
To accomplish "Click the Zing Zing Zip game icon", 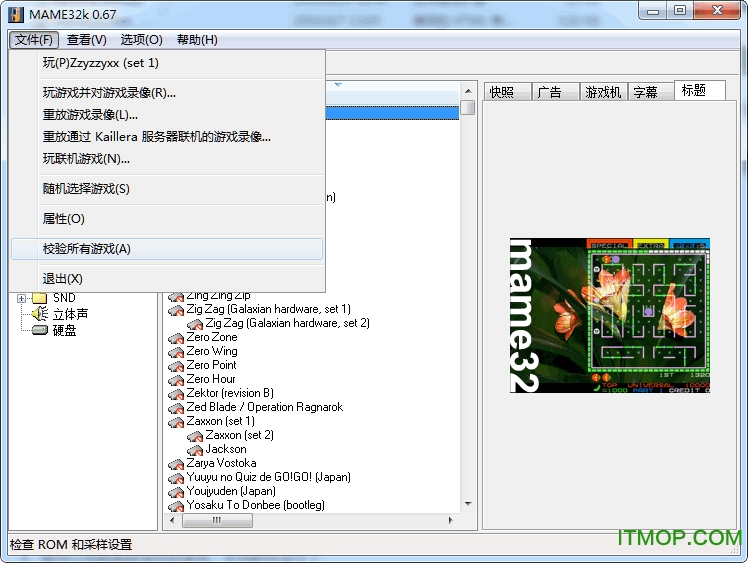I will [176, 296].
